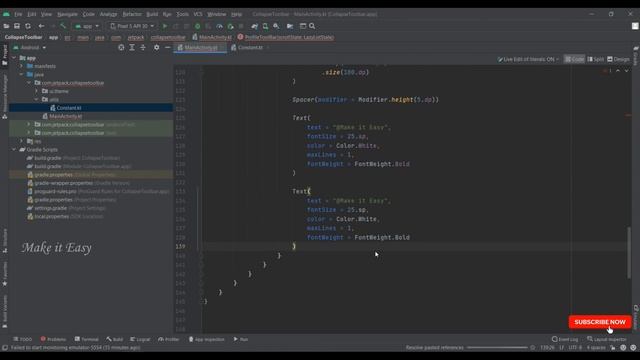Click Expand All in Project panel
The image size is (640, 360).
[x=132, y=47]
